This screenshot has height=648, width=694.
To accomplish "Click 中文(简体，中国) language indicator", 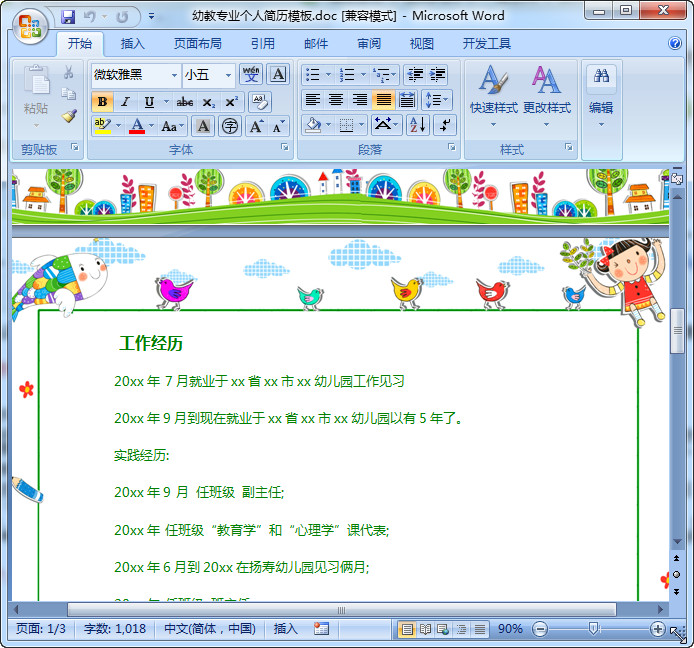I will click(210, 629).
